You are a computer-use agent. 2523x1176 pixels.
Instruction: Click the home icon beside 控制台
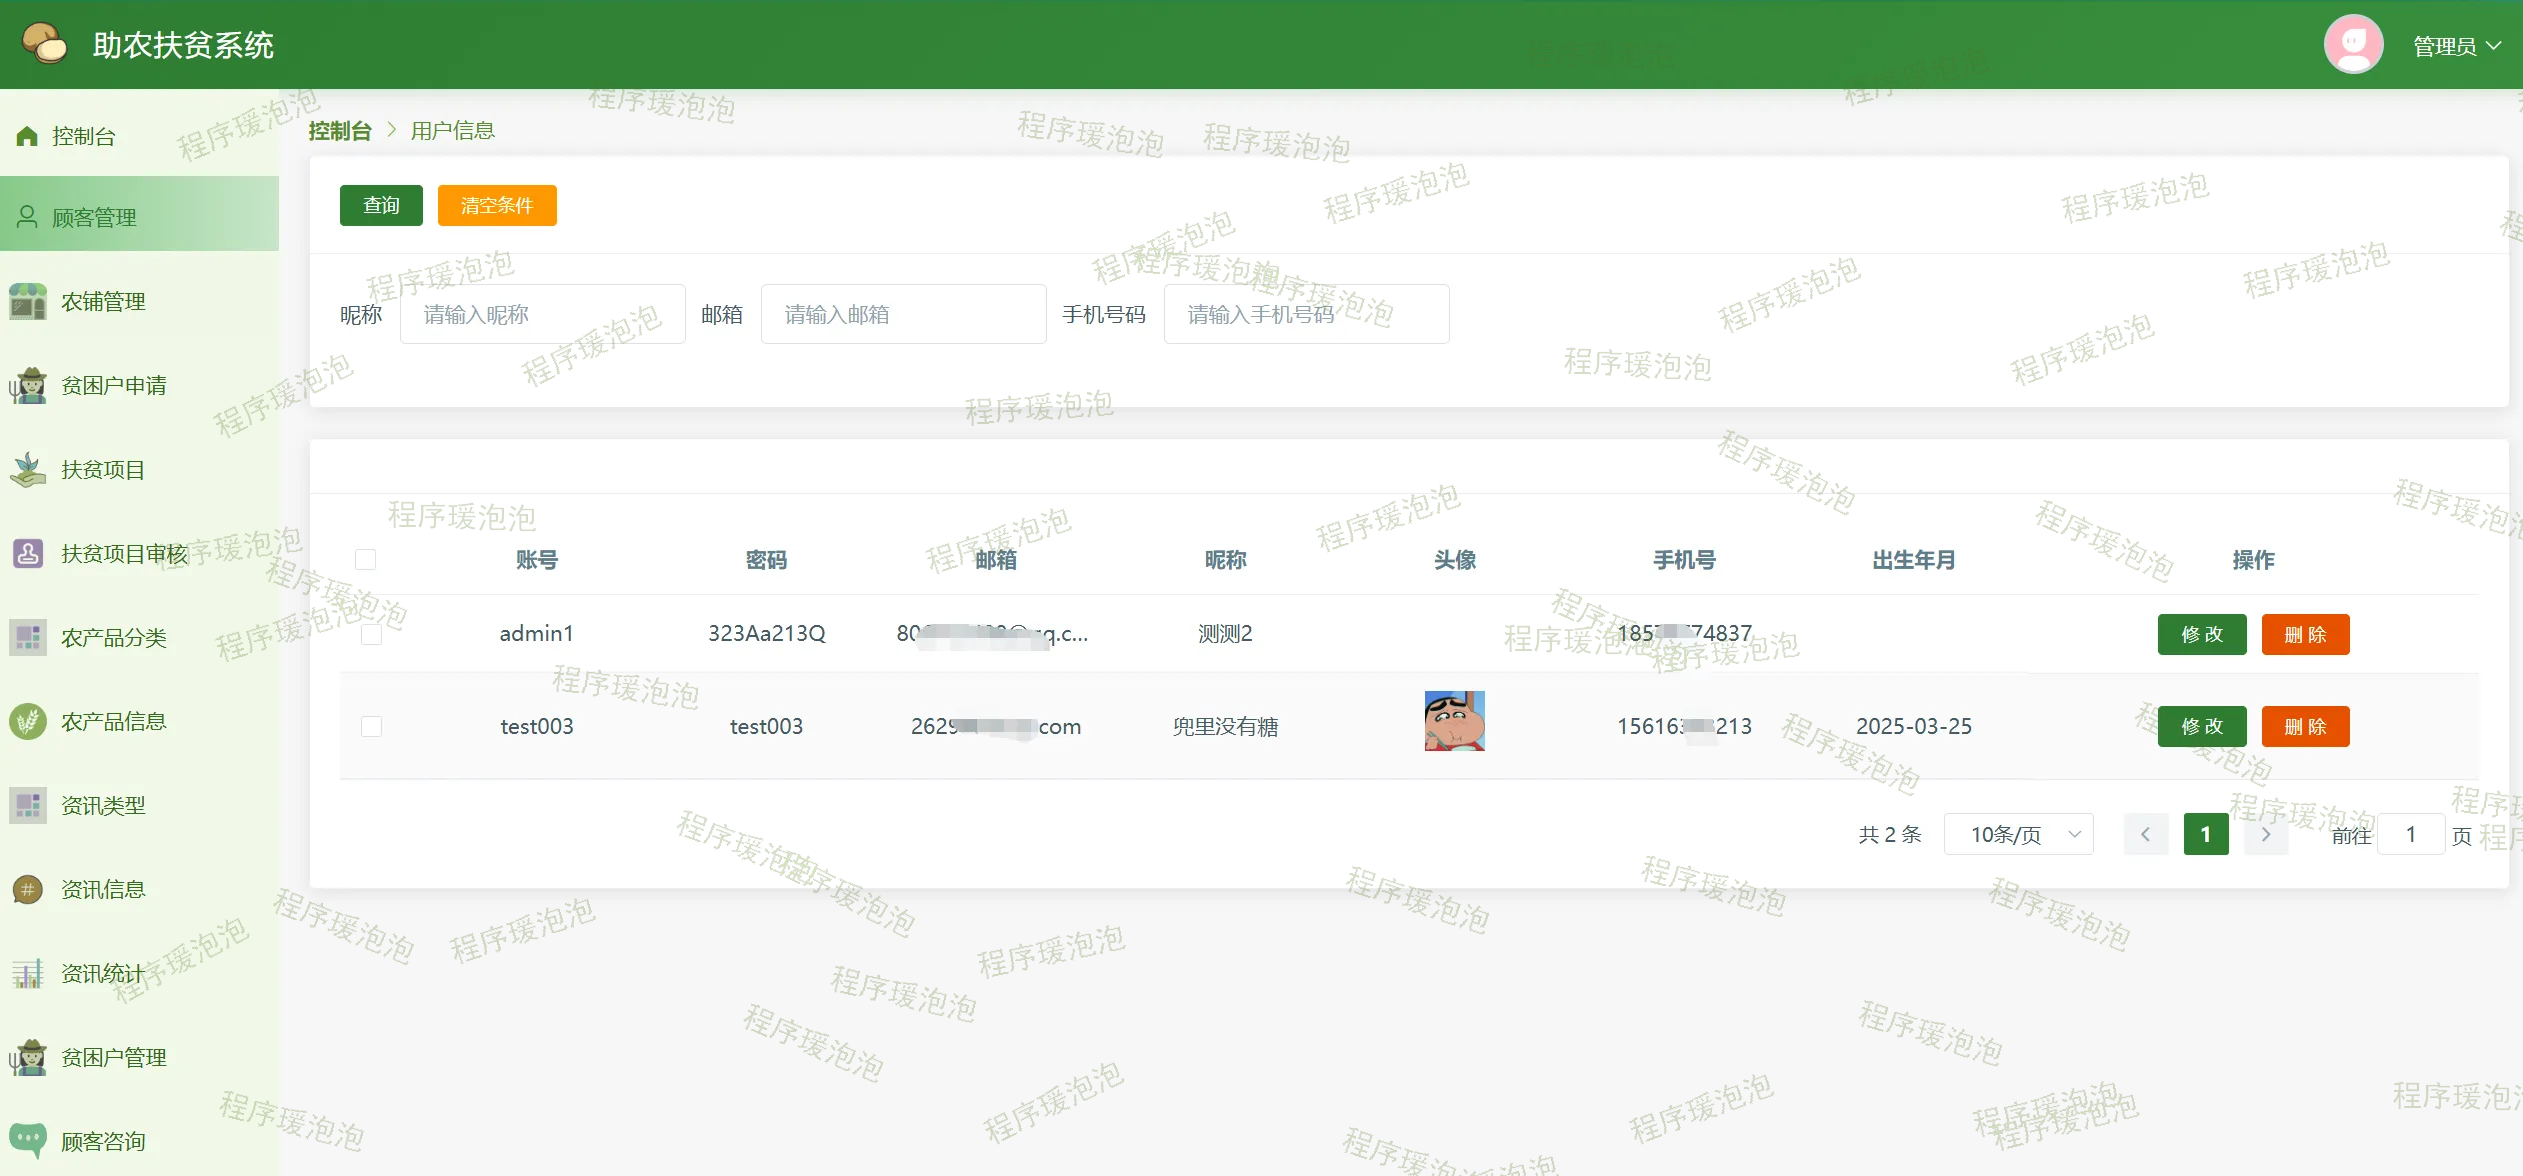(x=27, y=136)
